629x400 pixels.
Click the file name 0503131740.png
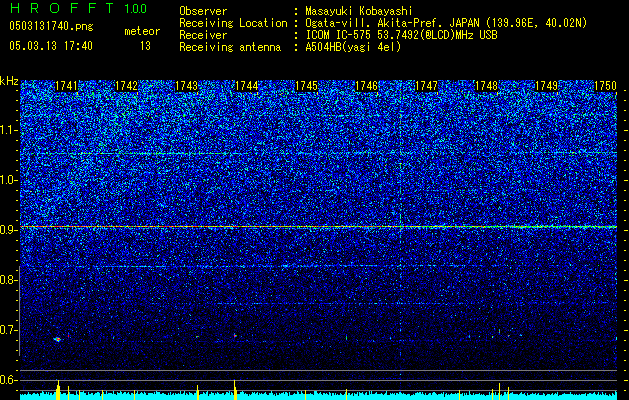(51, 26)
